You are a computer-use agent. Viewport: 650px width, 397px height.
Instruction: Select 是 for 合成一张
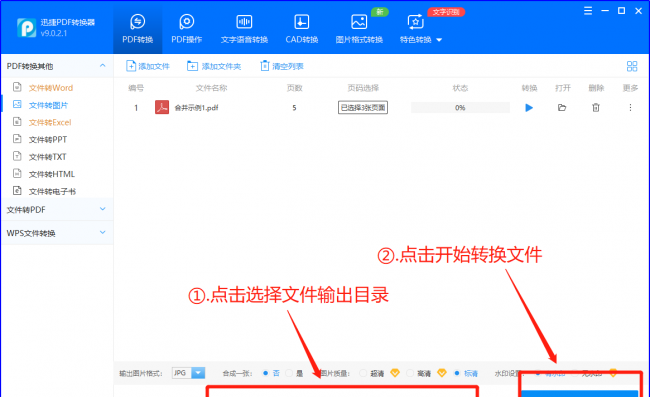coord(289,373)
